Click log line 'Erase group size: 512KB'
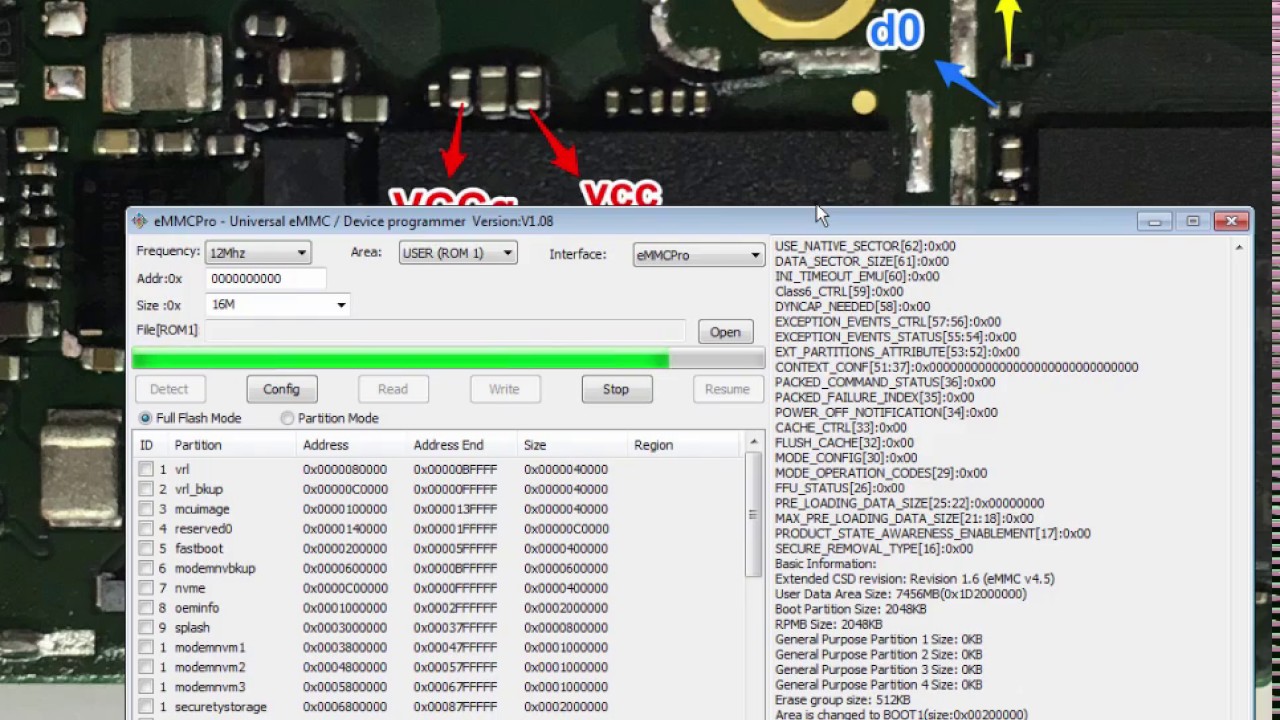Viewport: 1280px width, 720px height. point(842,700)
